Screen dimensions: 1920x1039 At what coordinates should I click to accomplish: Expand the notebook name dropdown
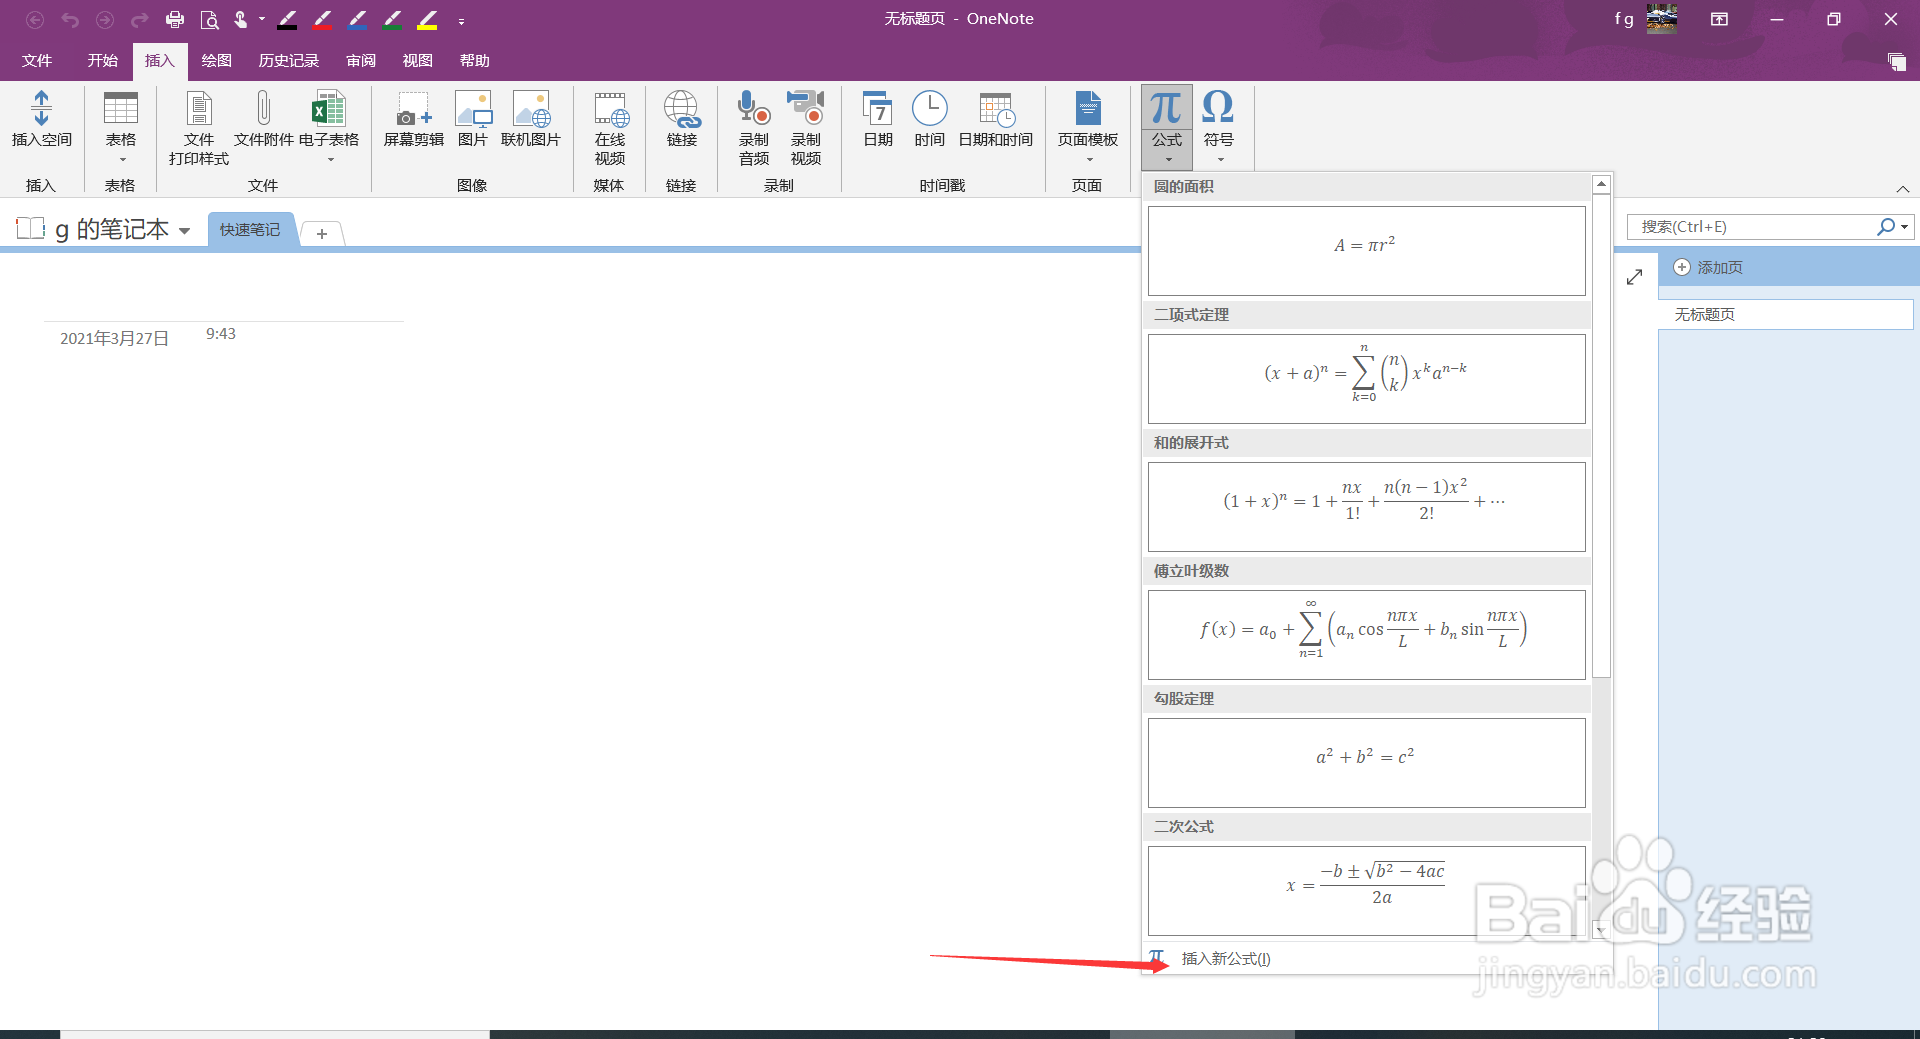(x=185, y=231)
